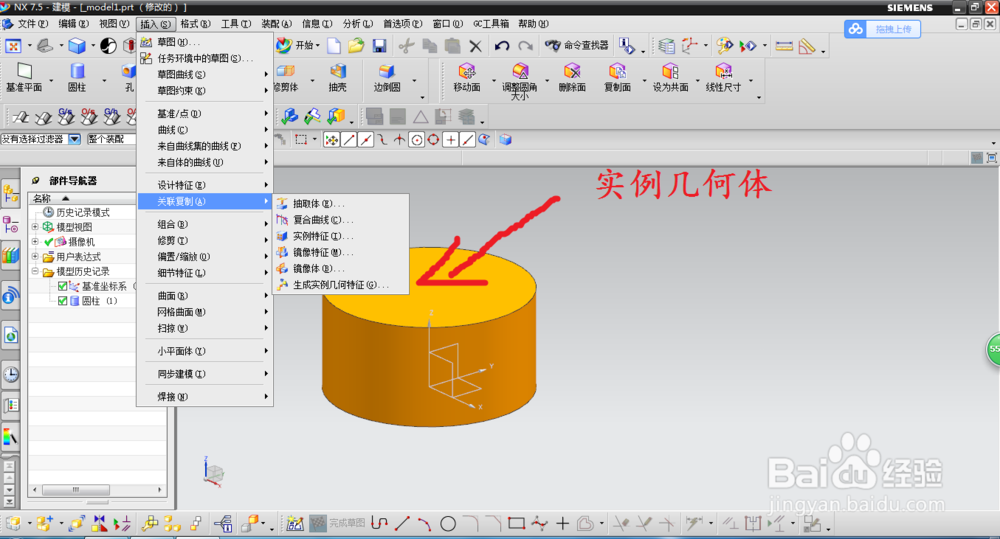Open the 分析 menu
This screenshot has width=1000, height=539.
coord(357,24)
